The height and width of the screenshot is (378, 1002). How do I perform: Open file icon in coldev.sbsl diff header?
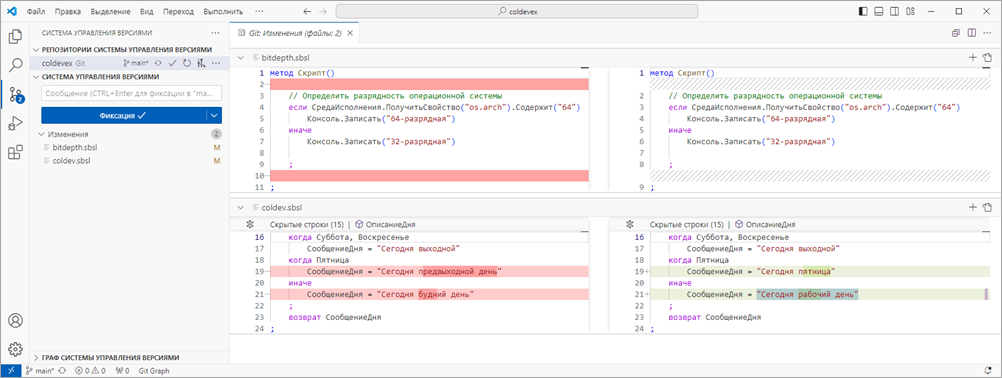coord(987,207)
